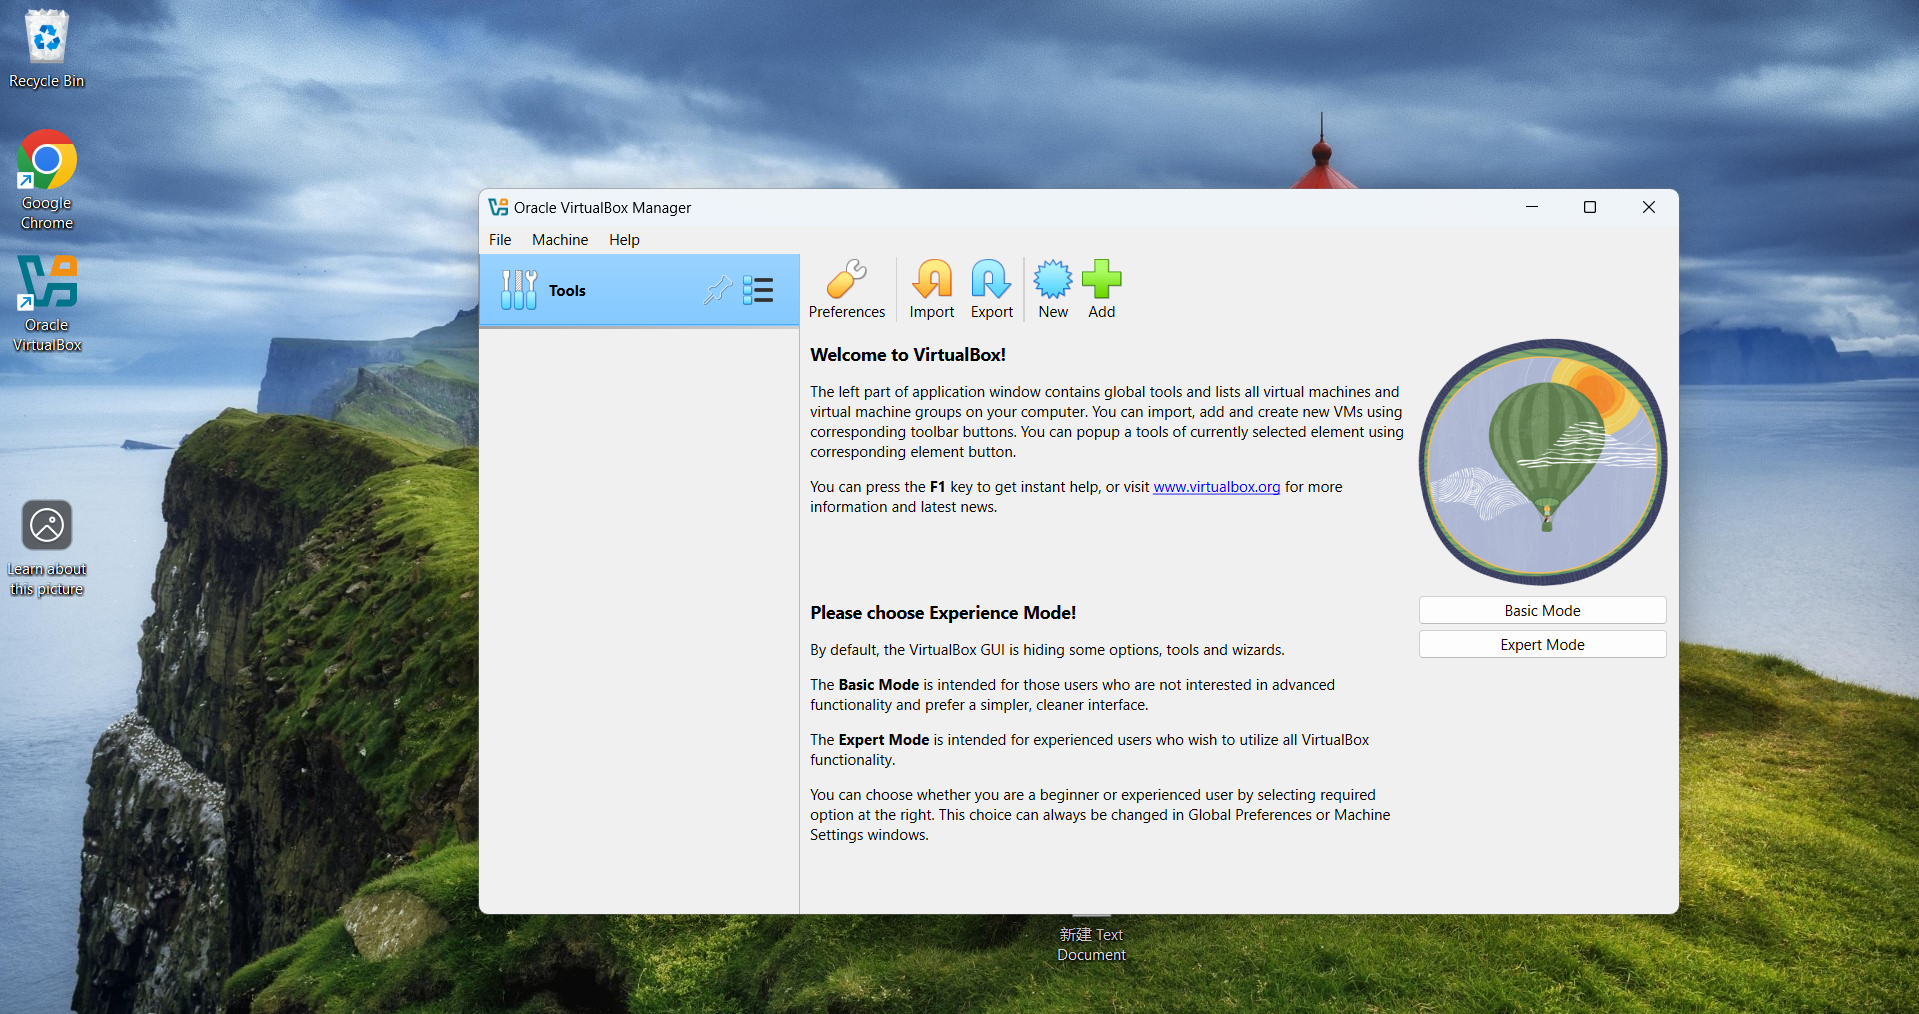Open the Tools list menu icon

click(758, 290)
